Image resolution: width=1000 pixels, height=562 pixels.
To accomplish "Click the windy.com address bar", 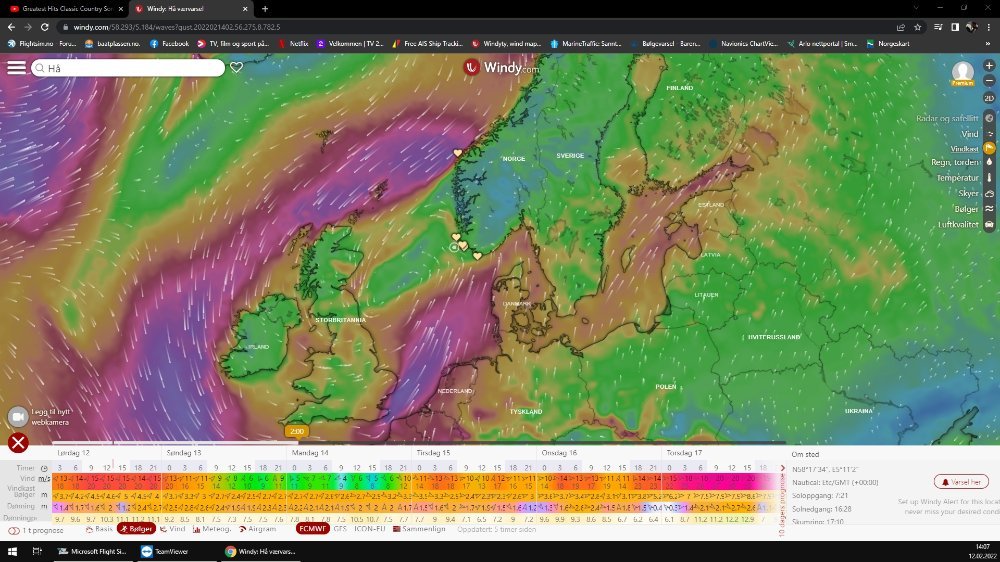I will [475, 27].
